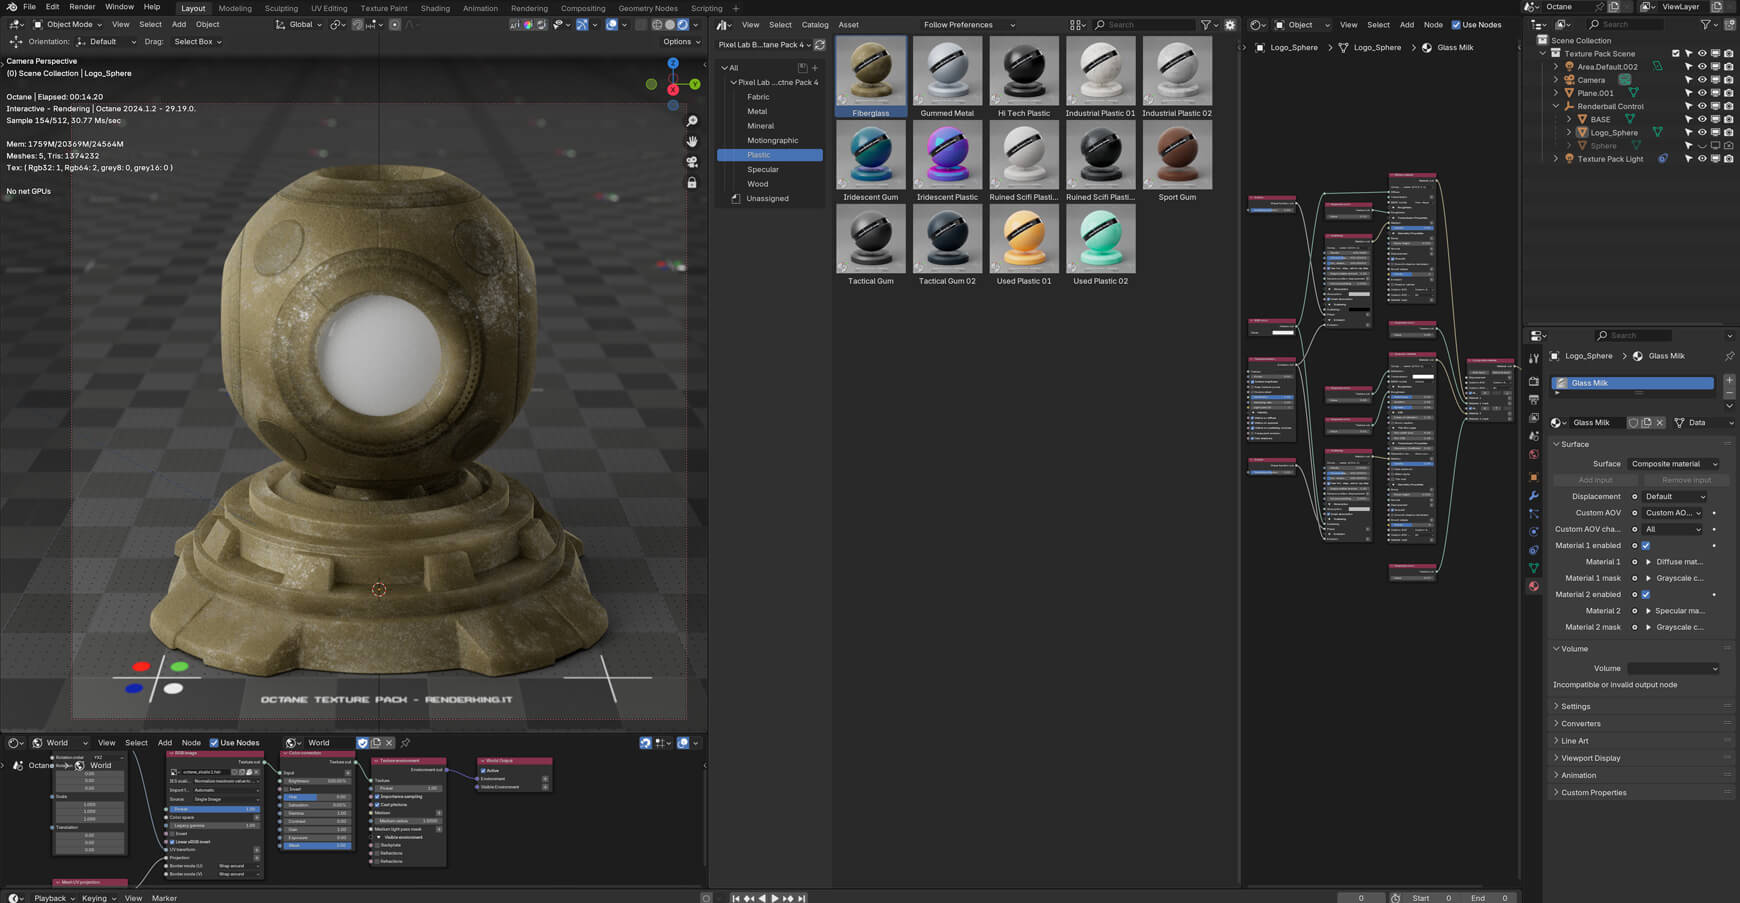Open the Object Mode dropdown
This screenshot has width=1740, height=903.
click(68, 25)
